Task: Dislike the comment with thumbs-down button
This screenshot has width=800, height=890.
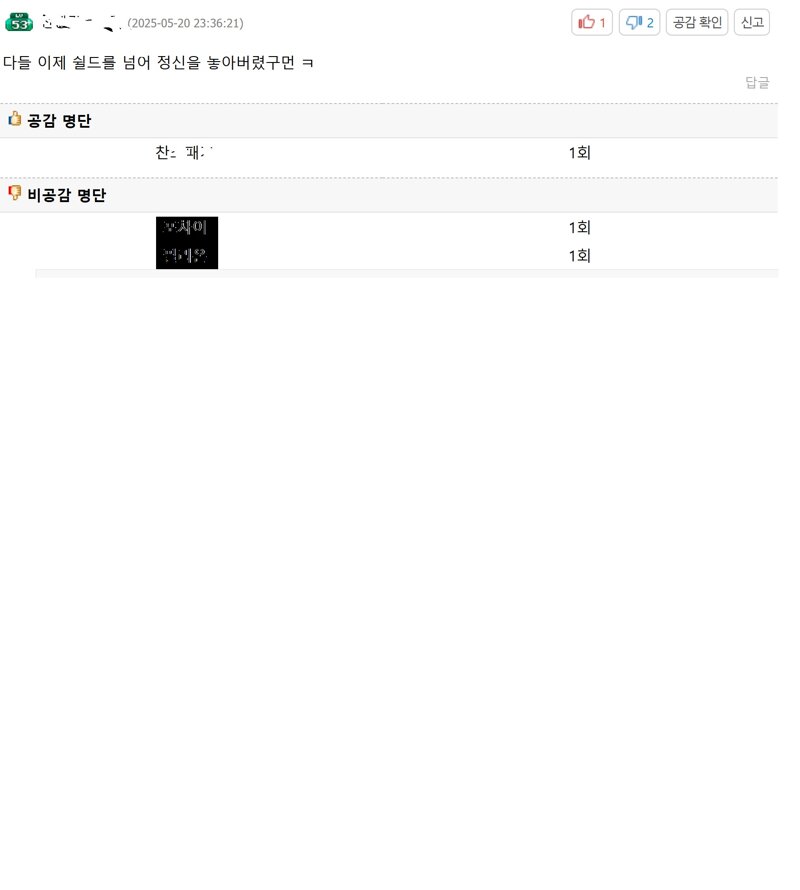Action: [639, 23]
